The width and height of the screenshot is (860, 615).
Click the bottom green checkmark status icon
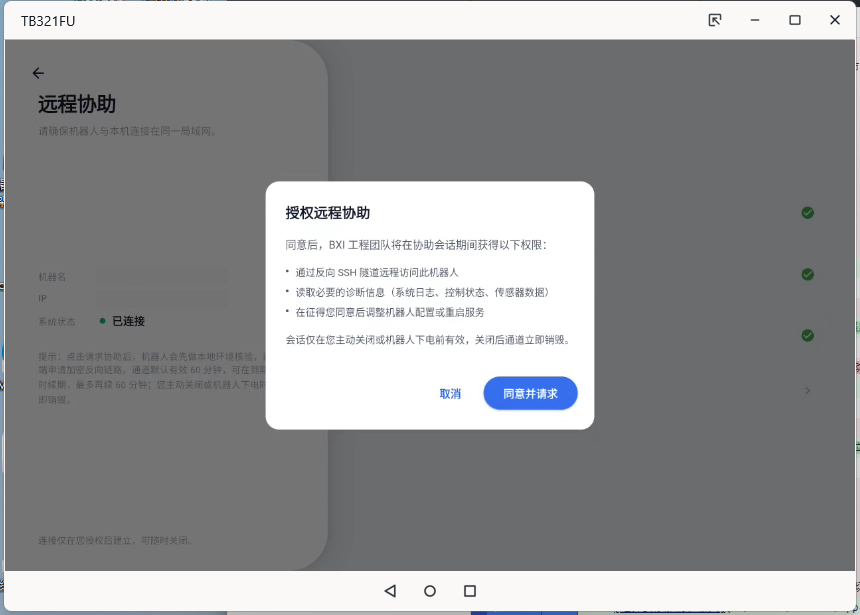807,335
